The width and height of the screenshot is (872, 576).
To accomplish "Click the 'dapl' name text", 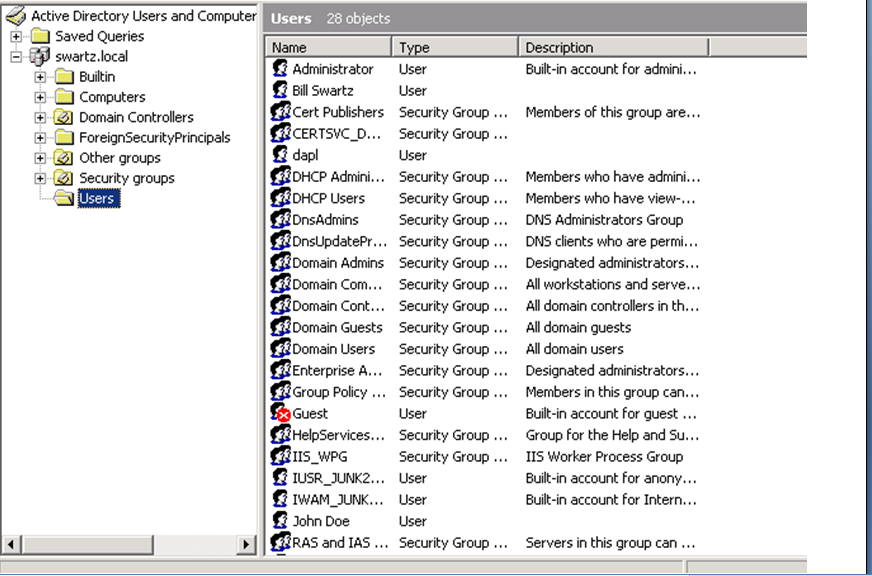I will click(x=305, y=155).
